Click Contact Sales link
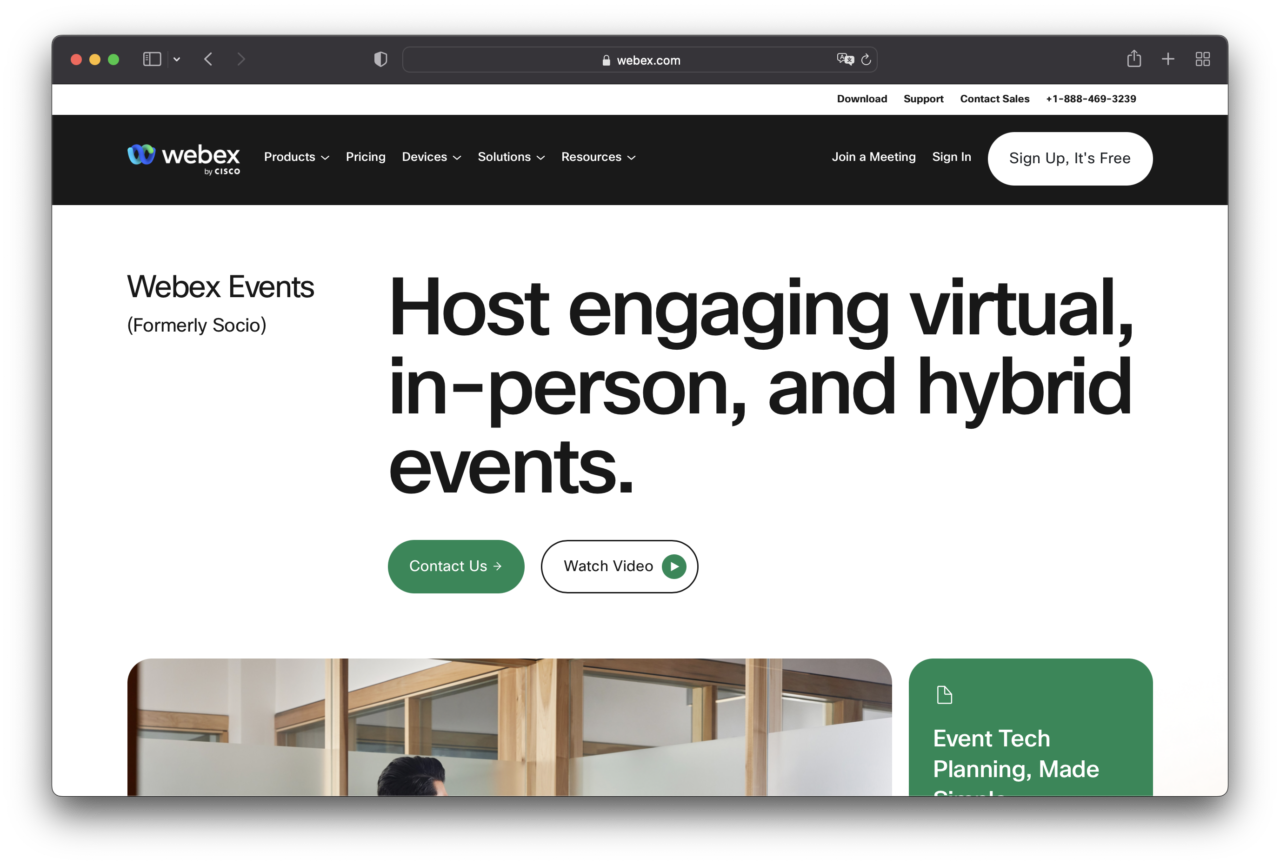This screenshot has height=865, width=1280. (994, 99)
